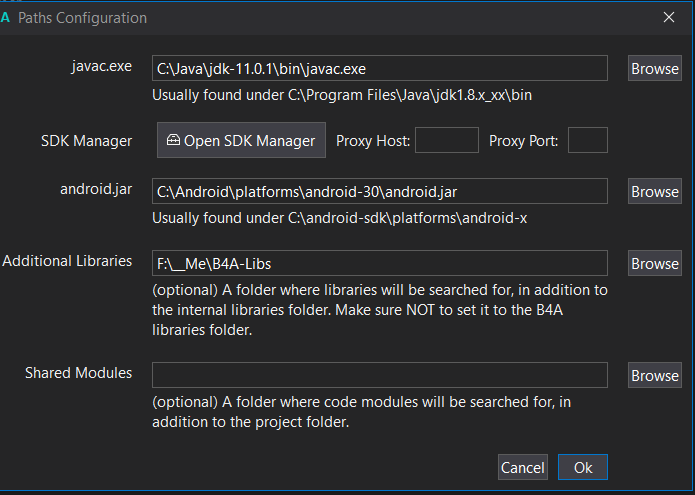This screenshot has height=495, width=695.
Task: Click the 'android.jar' label
Action: point(96,189)
